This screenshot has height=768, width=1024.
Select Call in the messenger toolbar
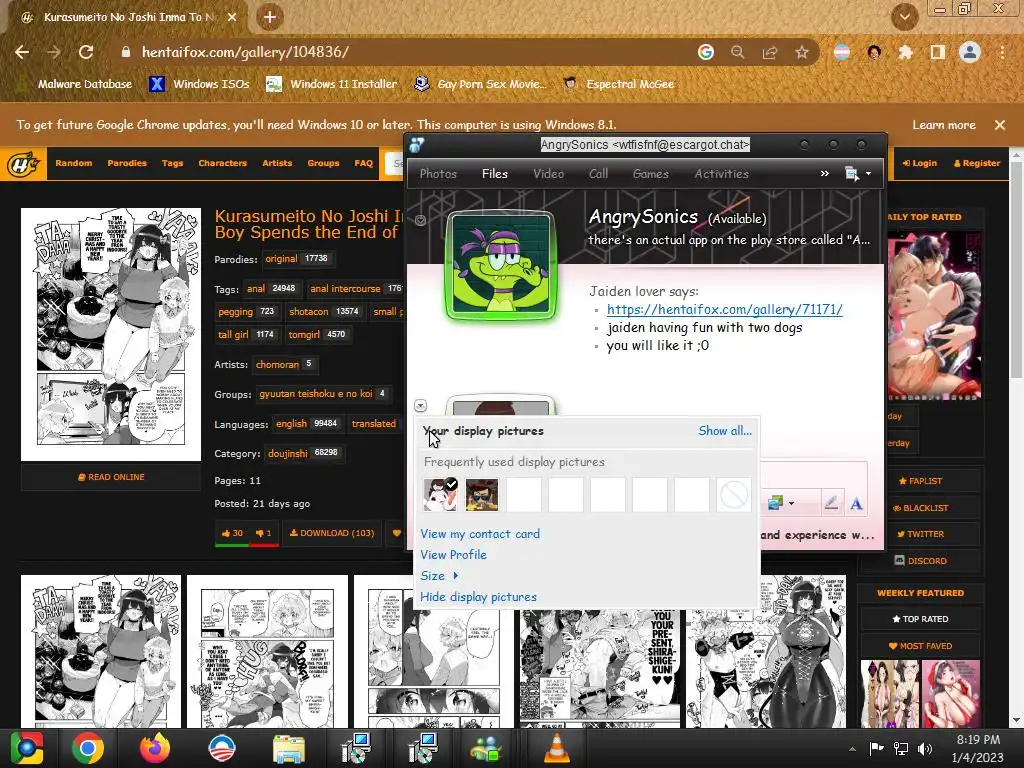(598, 174)
